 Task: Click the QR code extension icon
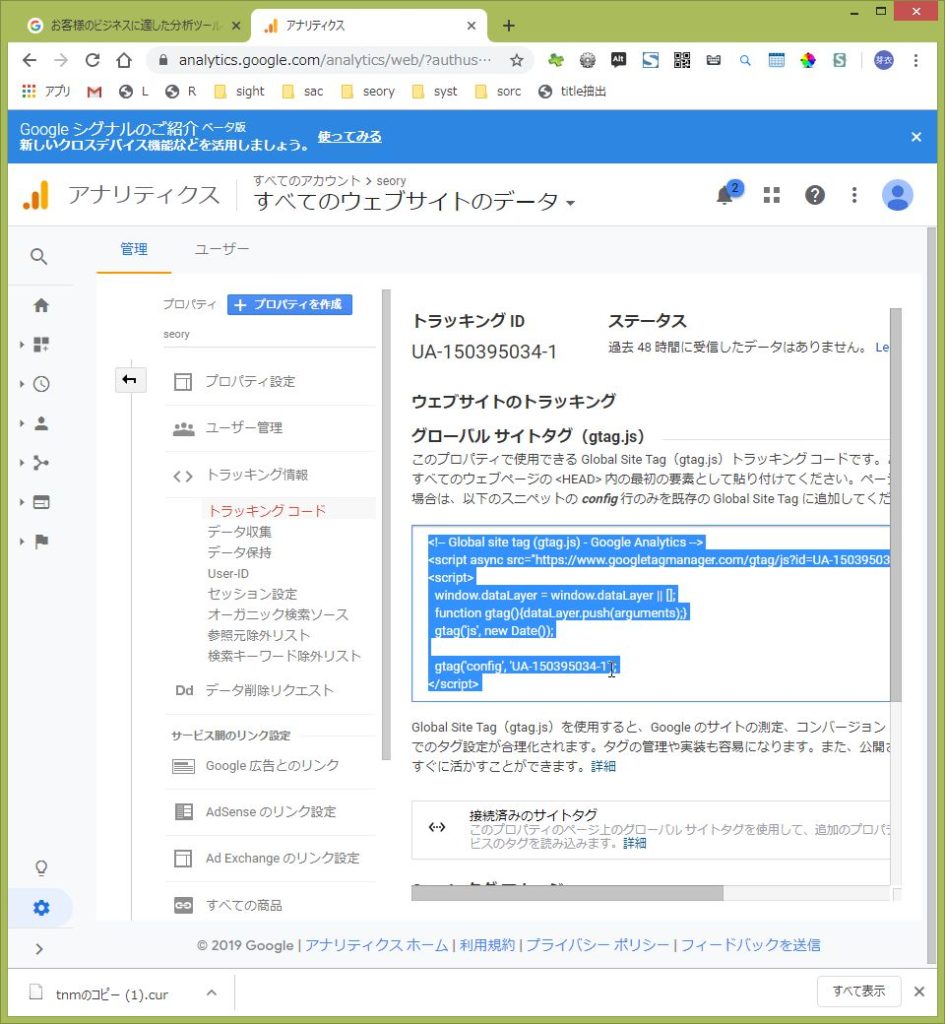682,60
